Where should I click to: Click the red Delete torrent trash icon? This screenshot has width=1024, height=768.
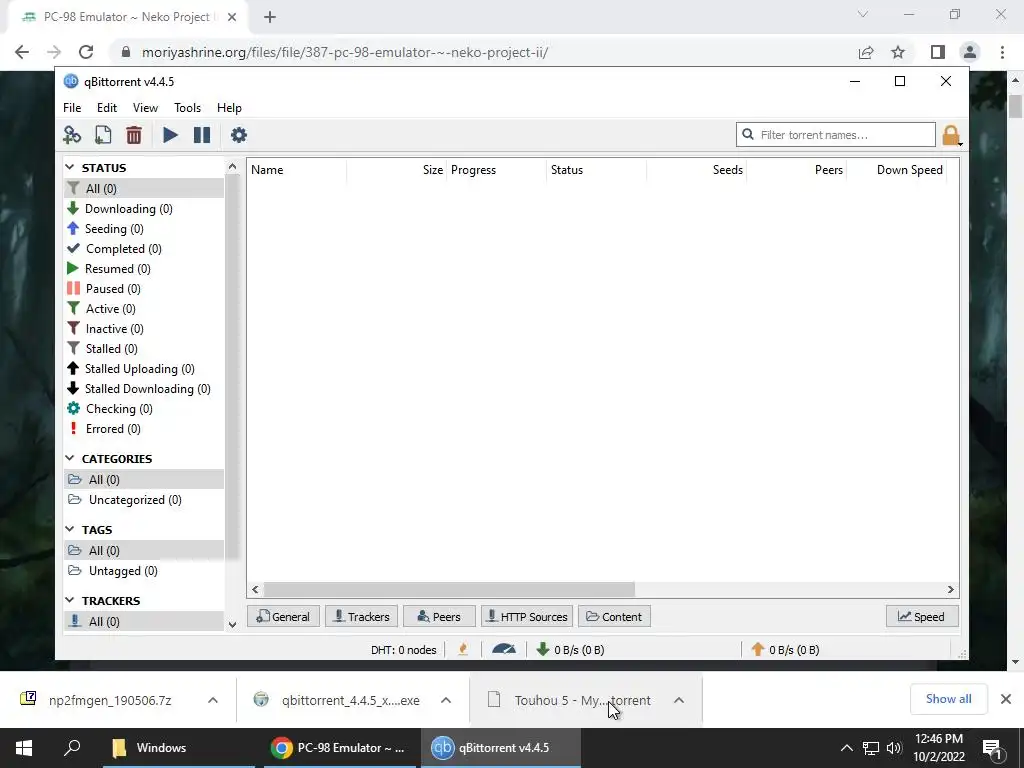(x=134, y=135)
